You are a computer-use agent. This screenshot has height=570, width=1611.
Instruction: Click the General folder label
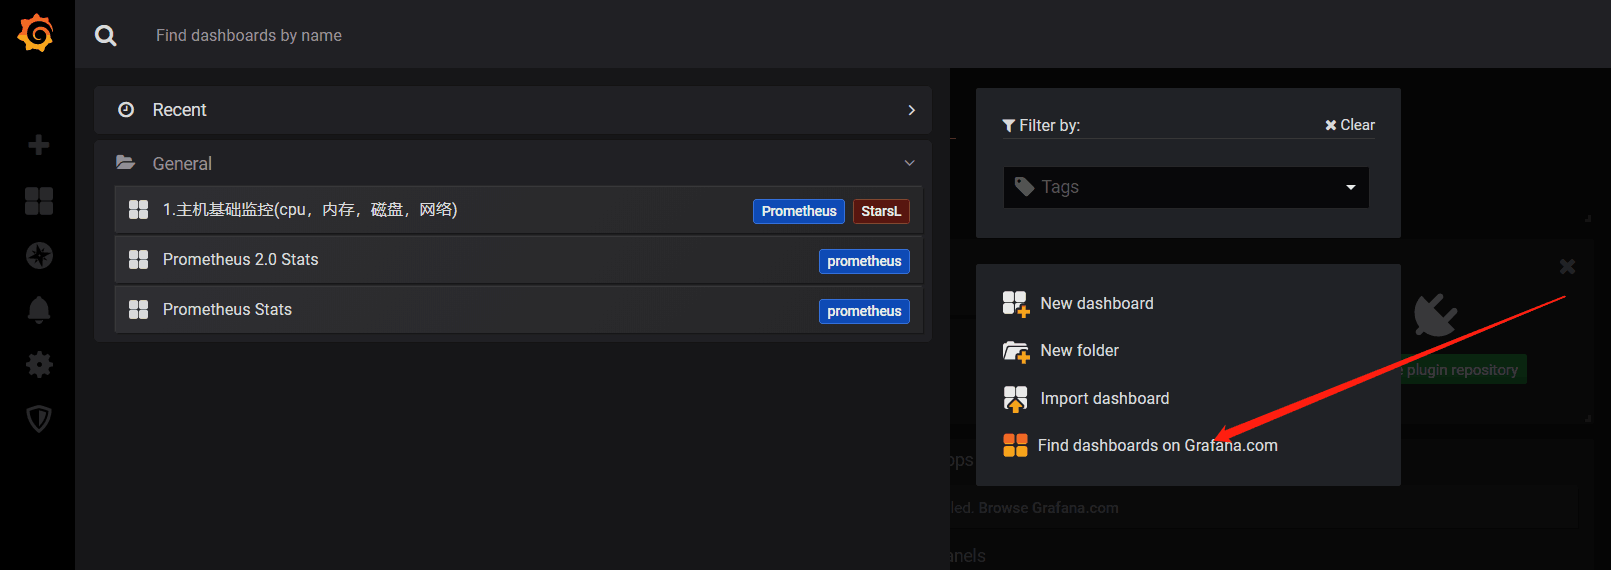(182, 164)
